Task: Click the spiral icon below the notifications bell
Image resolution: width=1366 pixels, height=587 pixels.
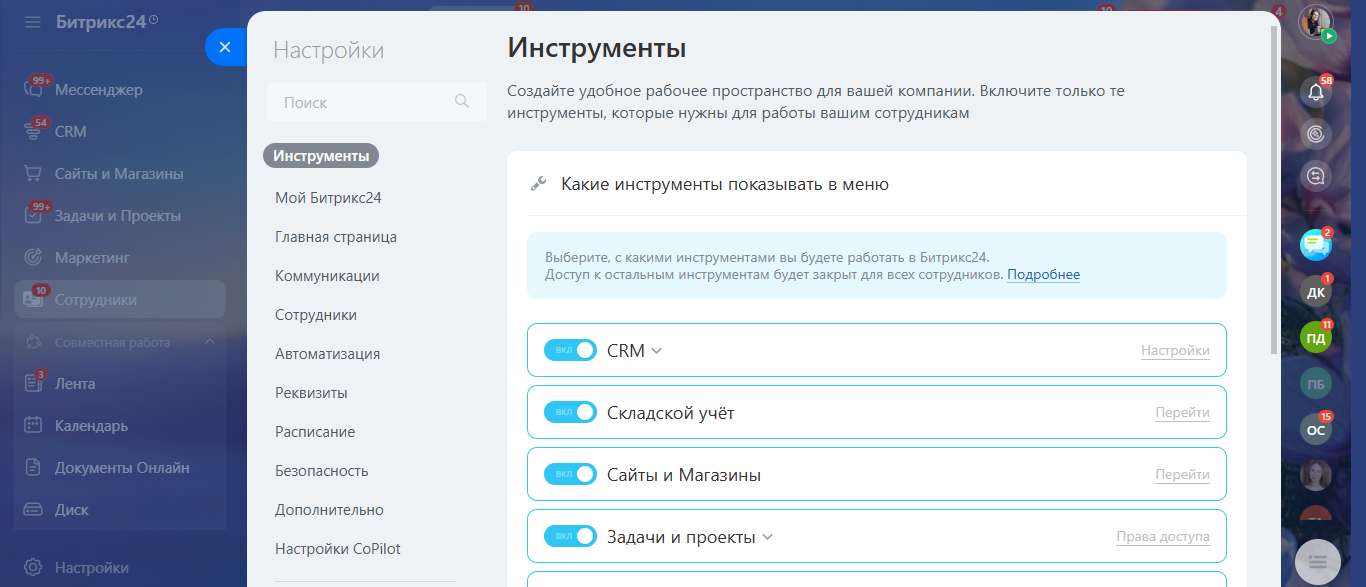Action: pyautogui.click(x=1316, y=134)
